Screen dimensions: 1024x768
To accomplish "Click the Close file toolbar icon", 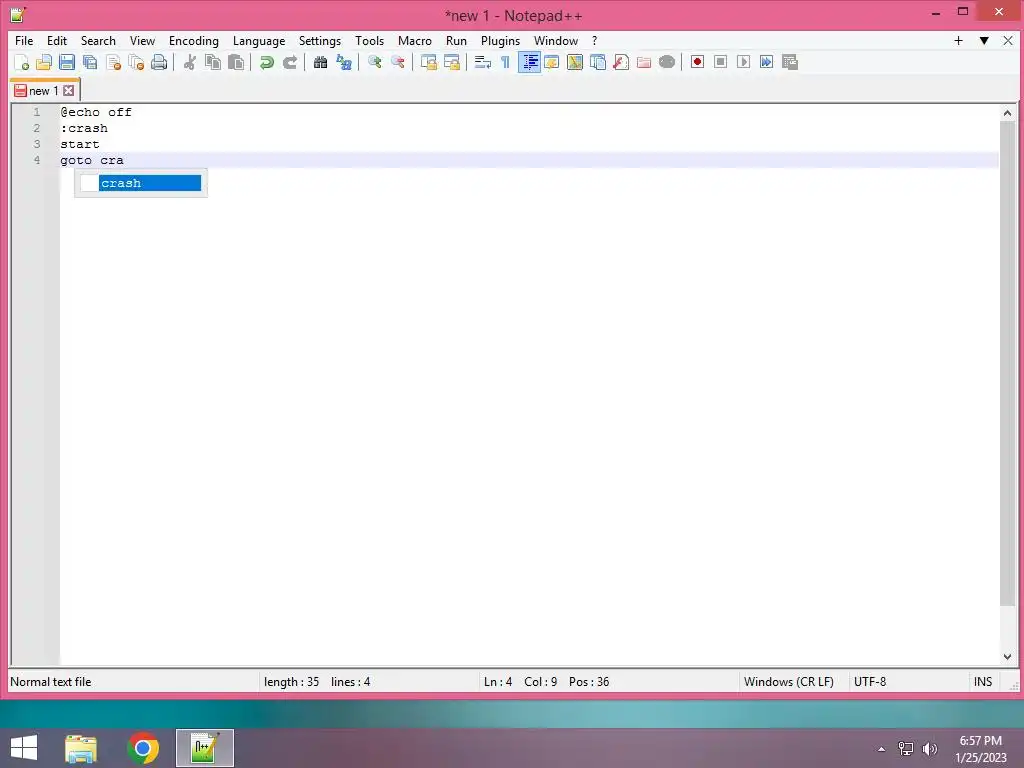I will pos(113,63).
